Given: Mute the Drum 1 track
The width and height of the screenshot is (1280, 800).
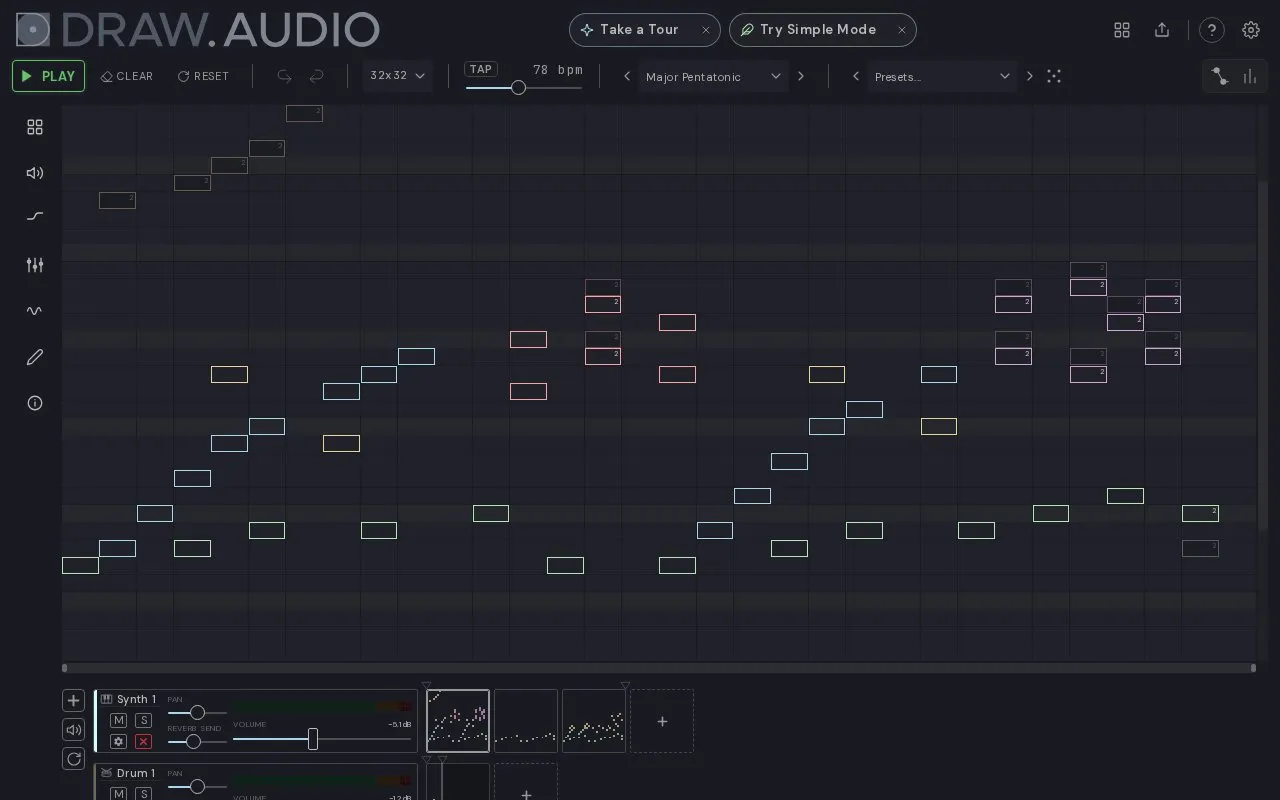Looking at the screenshot, I should [118, 794].
